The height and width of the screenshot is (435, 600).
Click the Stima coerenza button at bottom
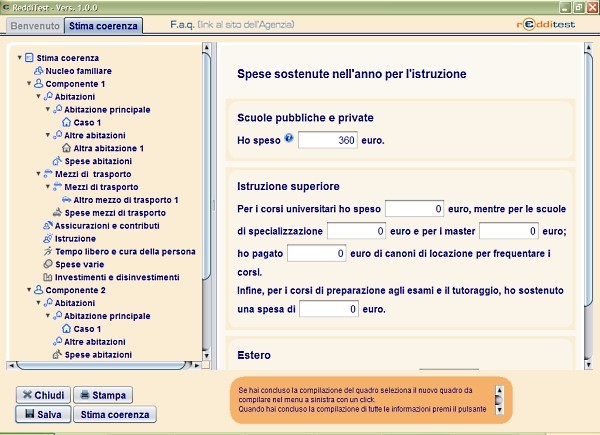tap(115, 414)
